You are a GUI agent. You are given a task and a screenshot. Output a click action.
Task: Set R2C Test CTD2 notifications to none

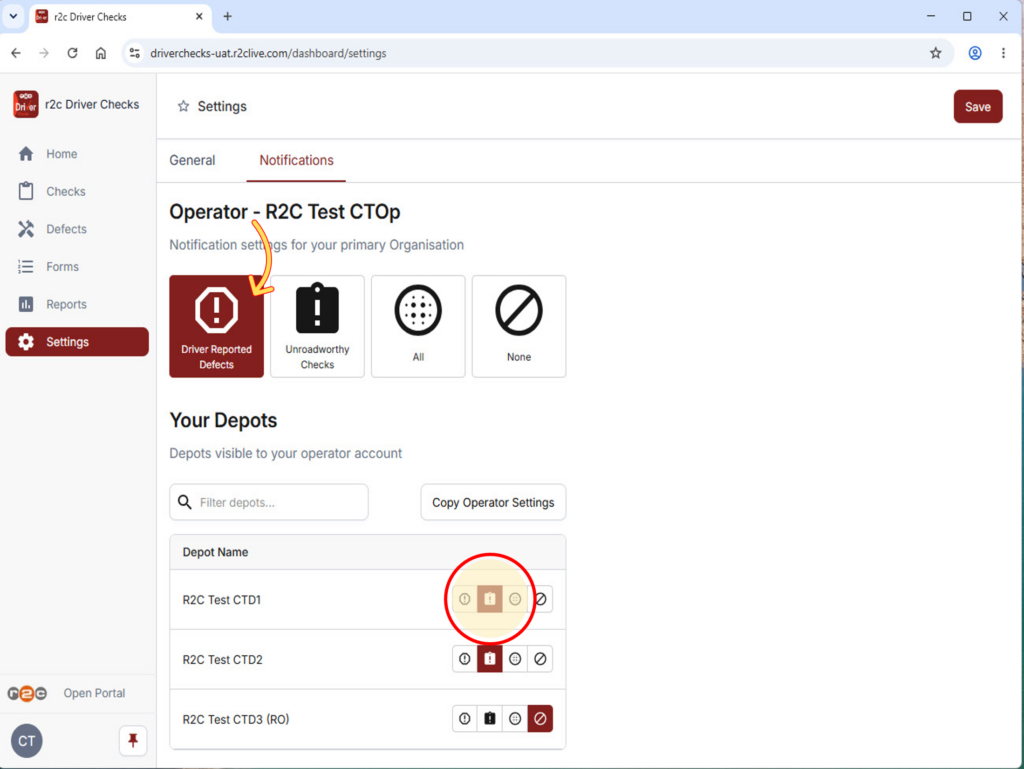point(540,659)
